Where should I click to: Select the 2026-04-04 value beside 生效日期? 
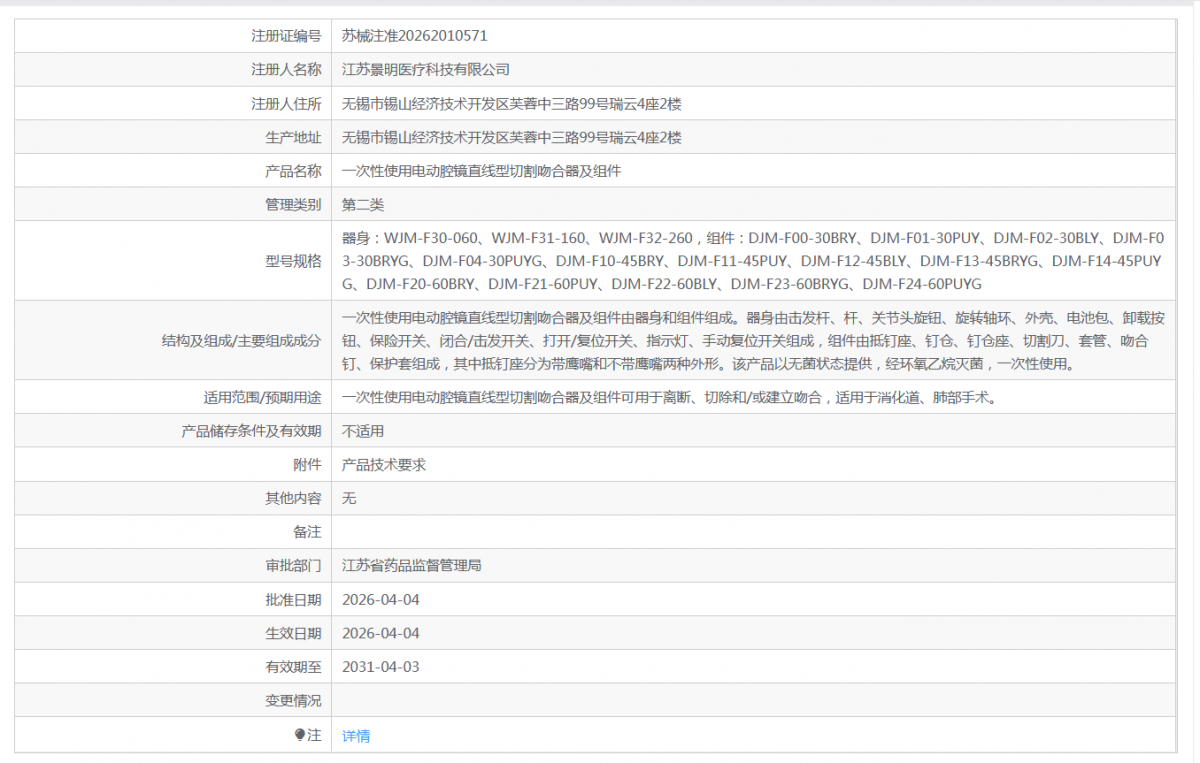pyautogui.click(x=381, y=633)
